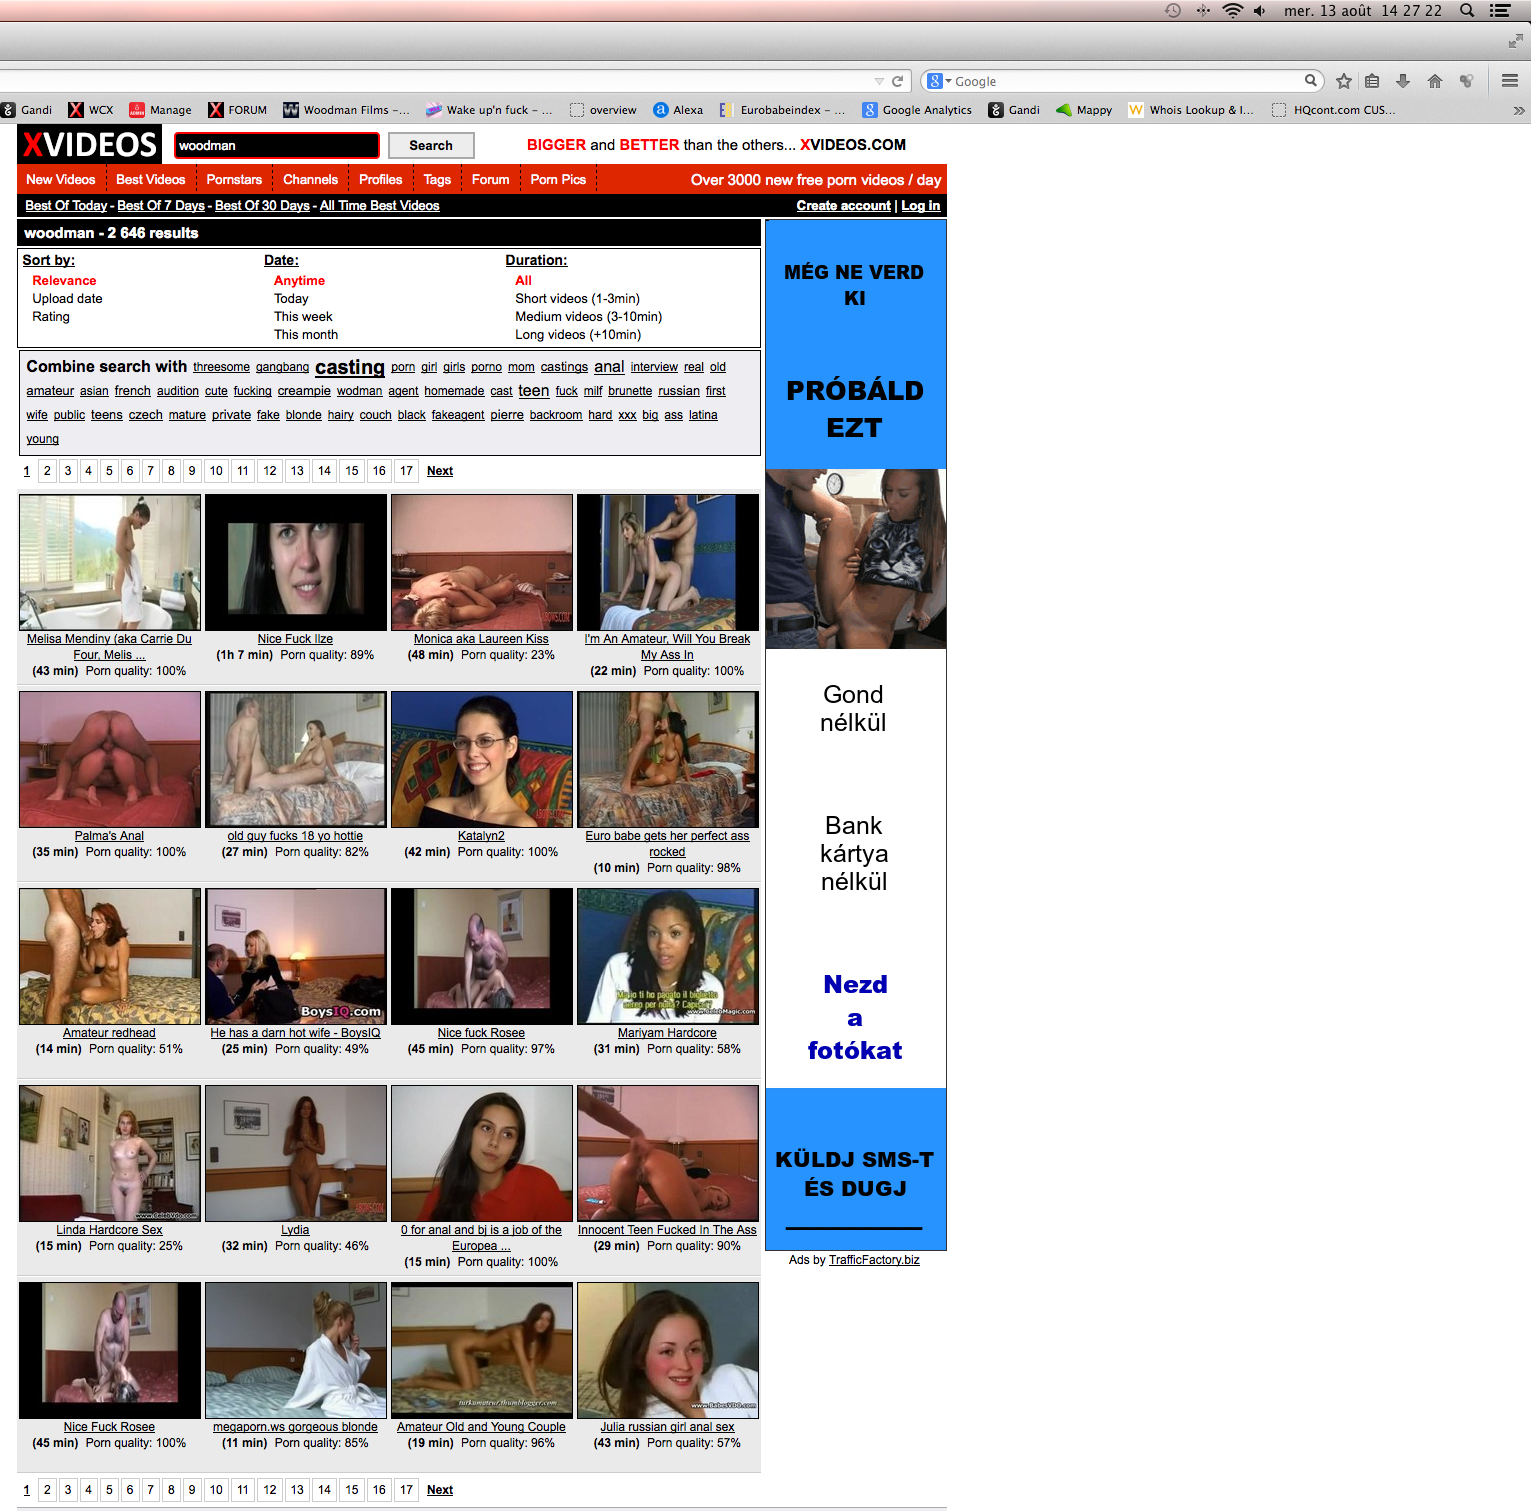Viewport: 1531px width, 1511px height.
Task: Open the Channels tab in the navigation bar
Action: coord(310,180)
